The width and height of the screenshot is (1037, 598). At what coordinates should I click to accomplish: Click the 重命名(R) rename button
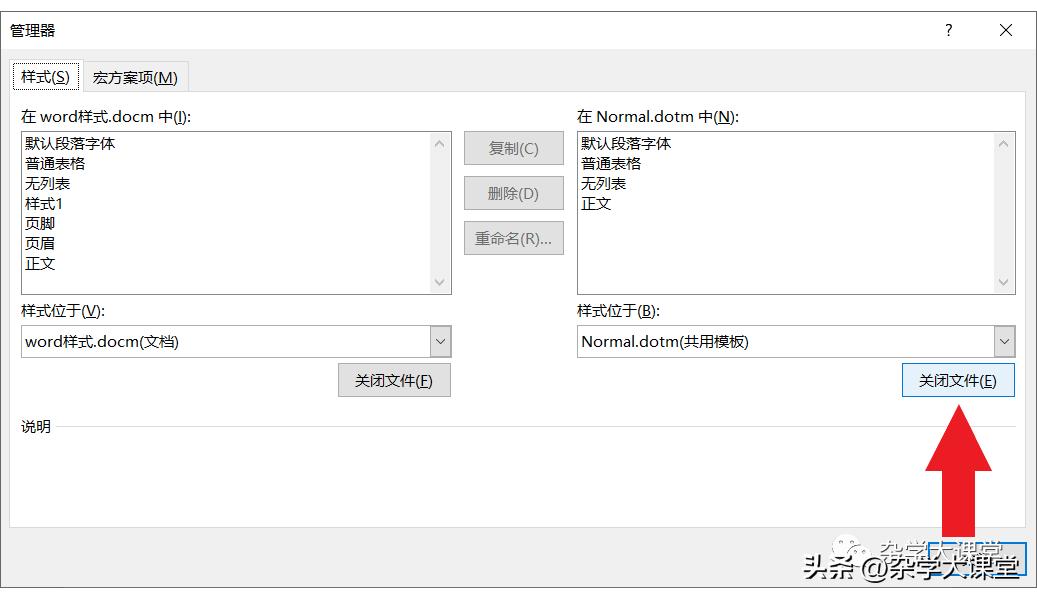click(513, 238)
